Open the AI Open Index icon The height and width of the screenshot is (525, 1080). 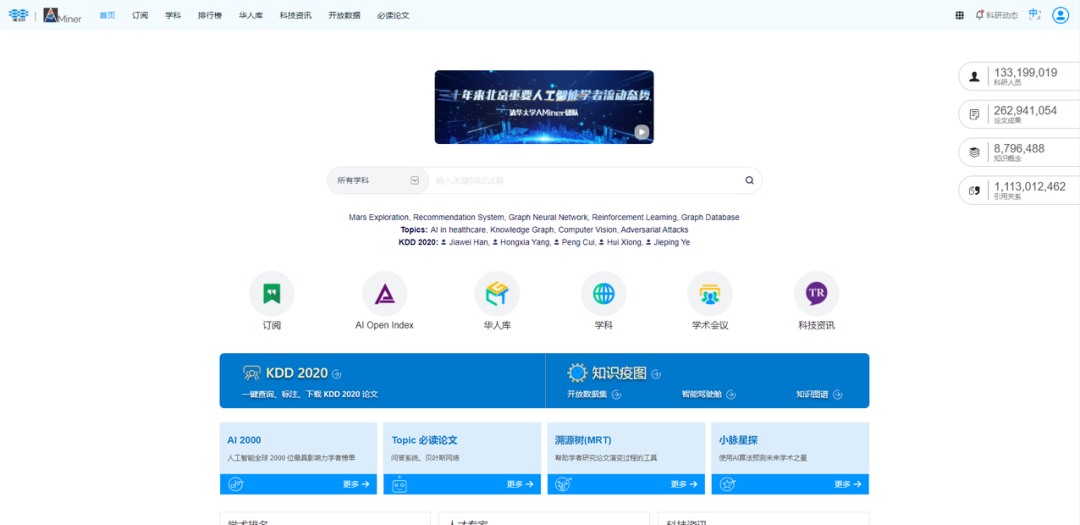(384, 294)
